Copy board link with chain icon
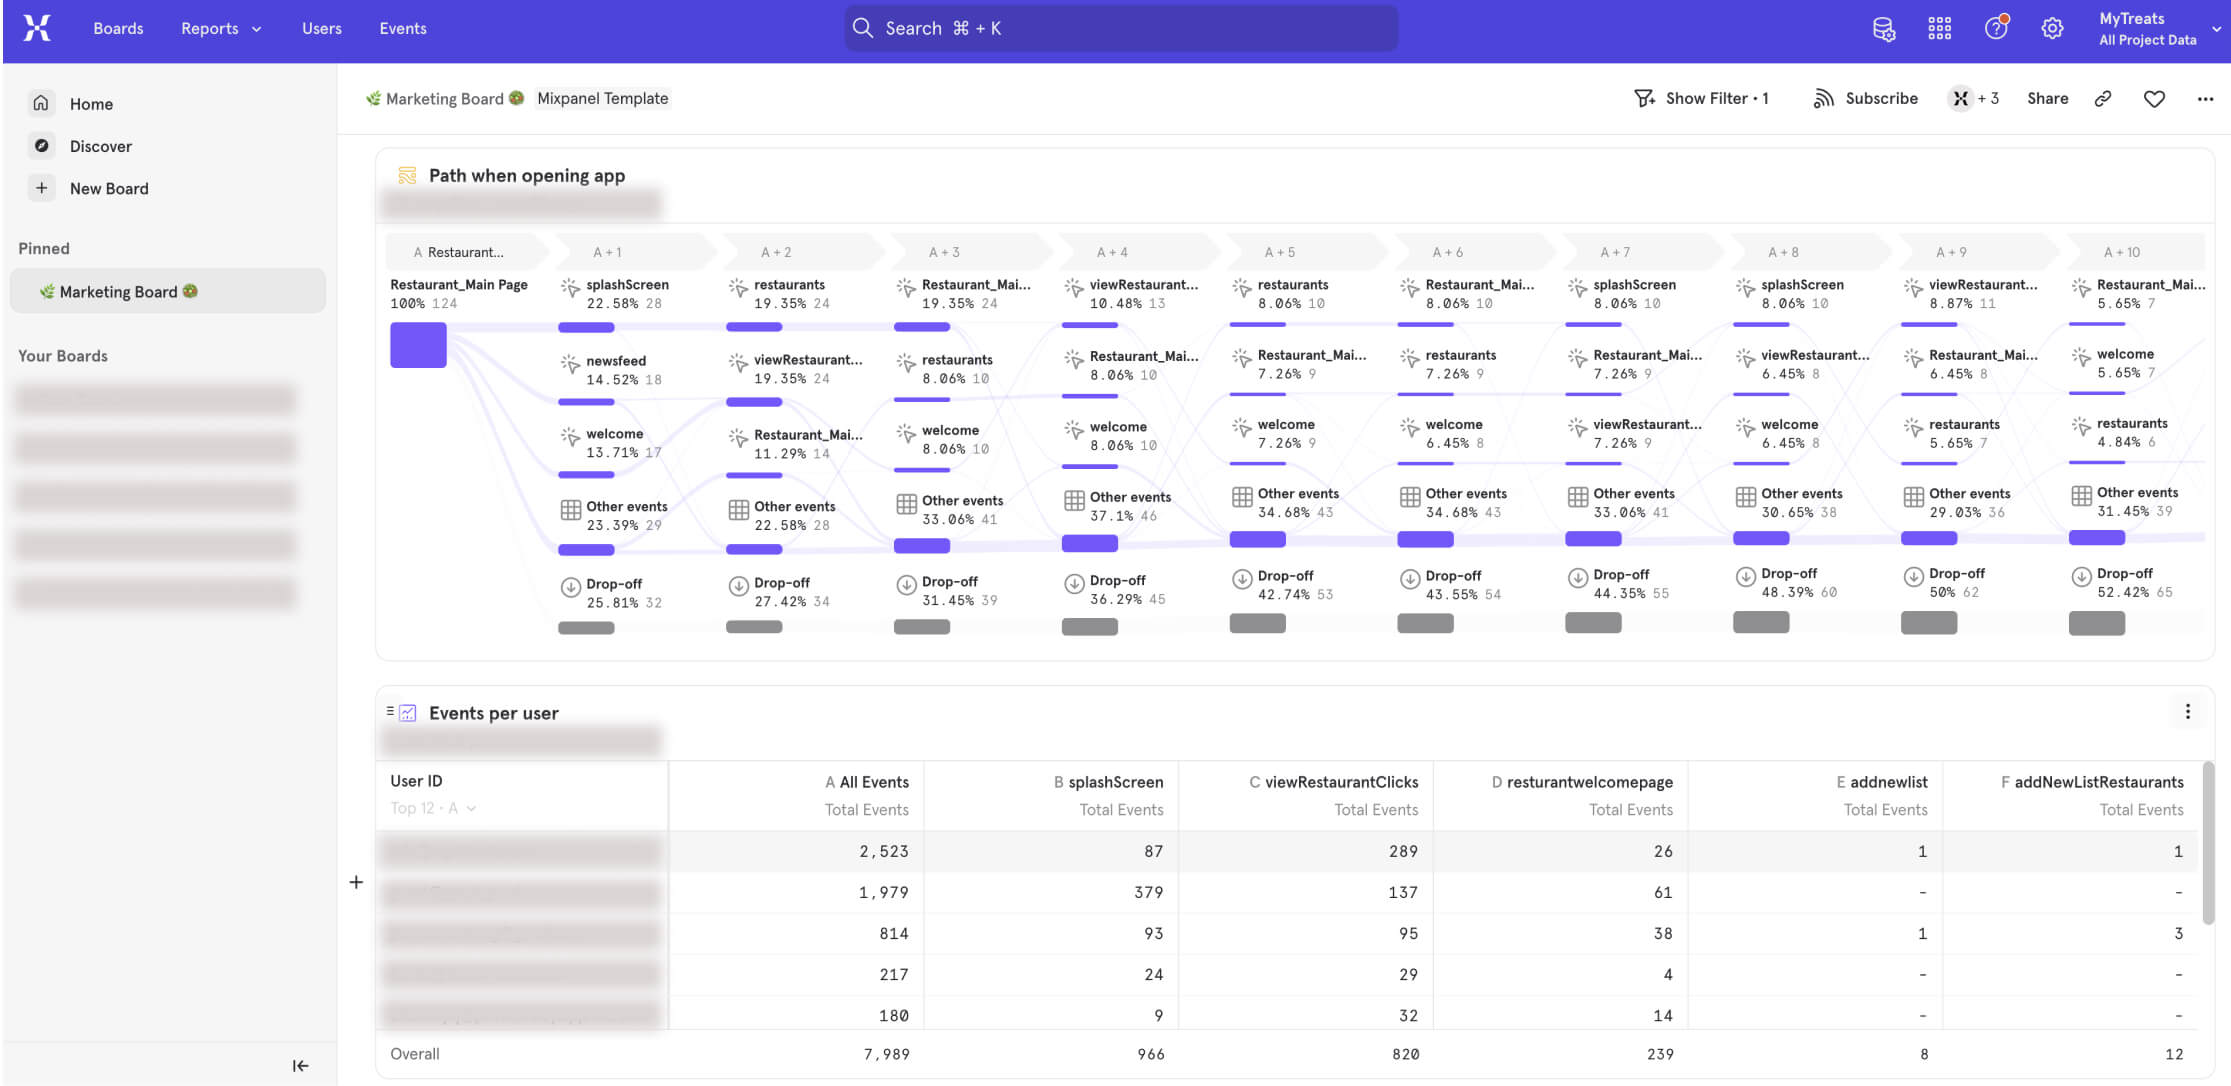The height and width of the screenshot is (1086, 2231). click(2103, 98)
